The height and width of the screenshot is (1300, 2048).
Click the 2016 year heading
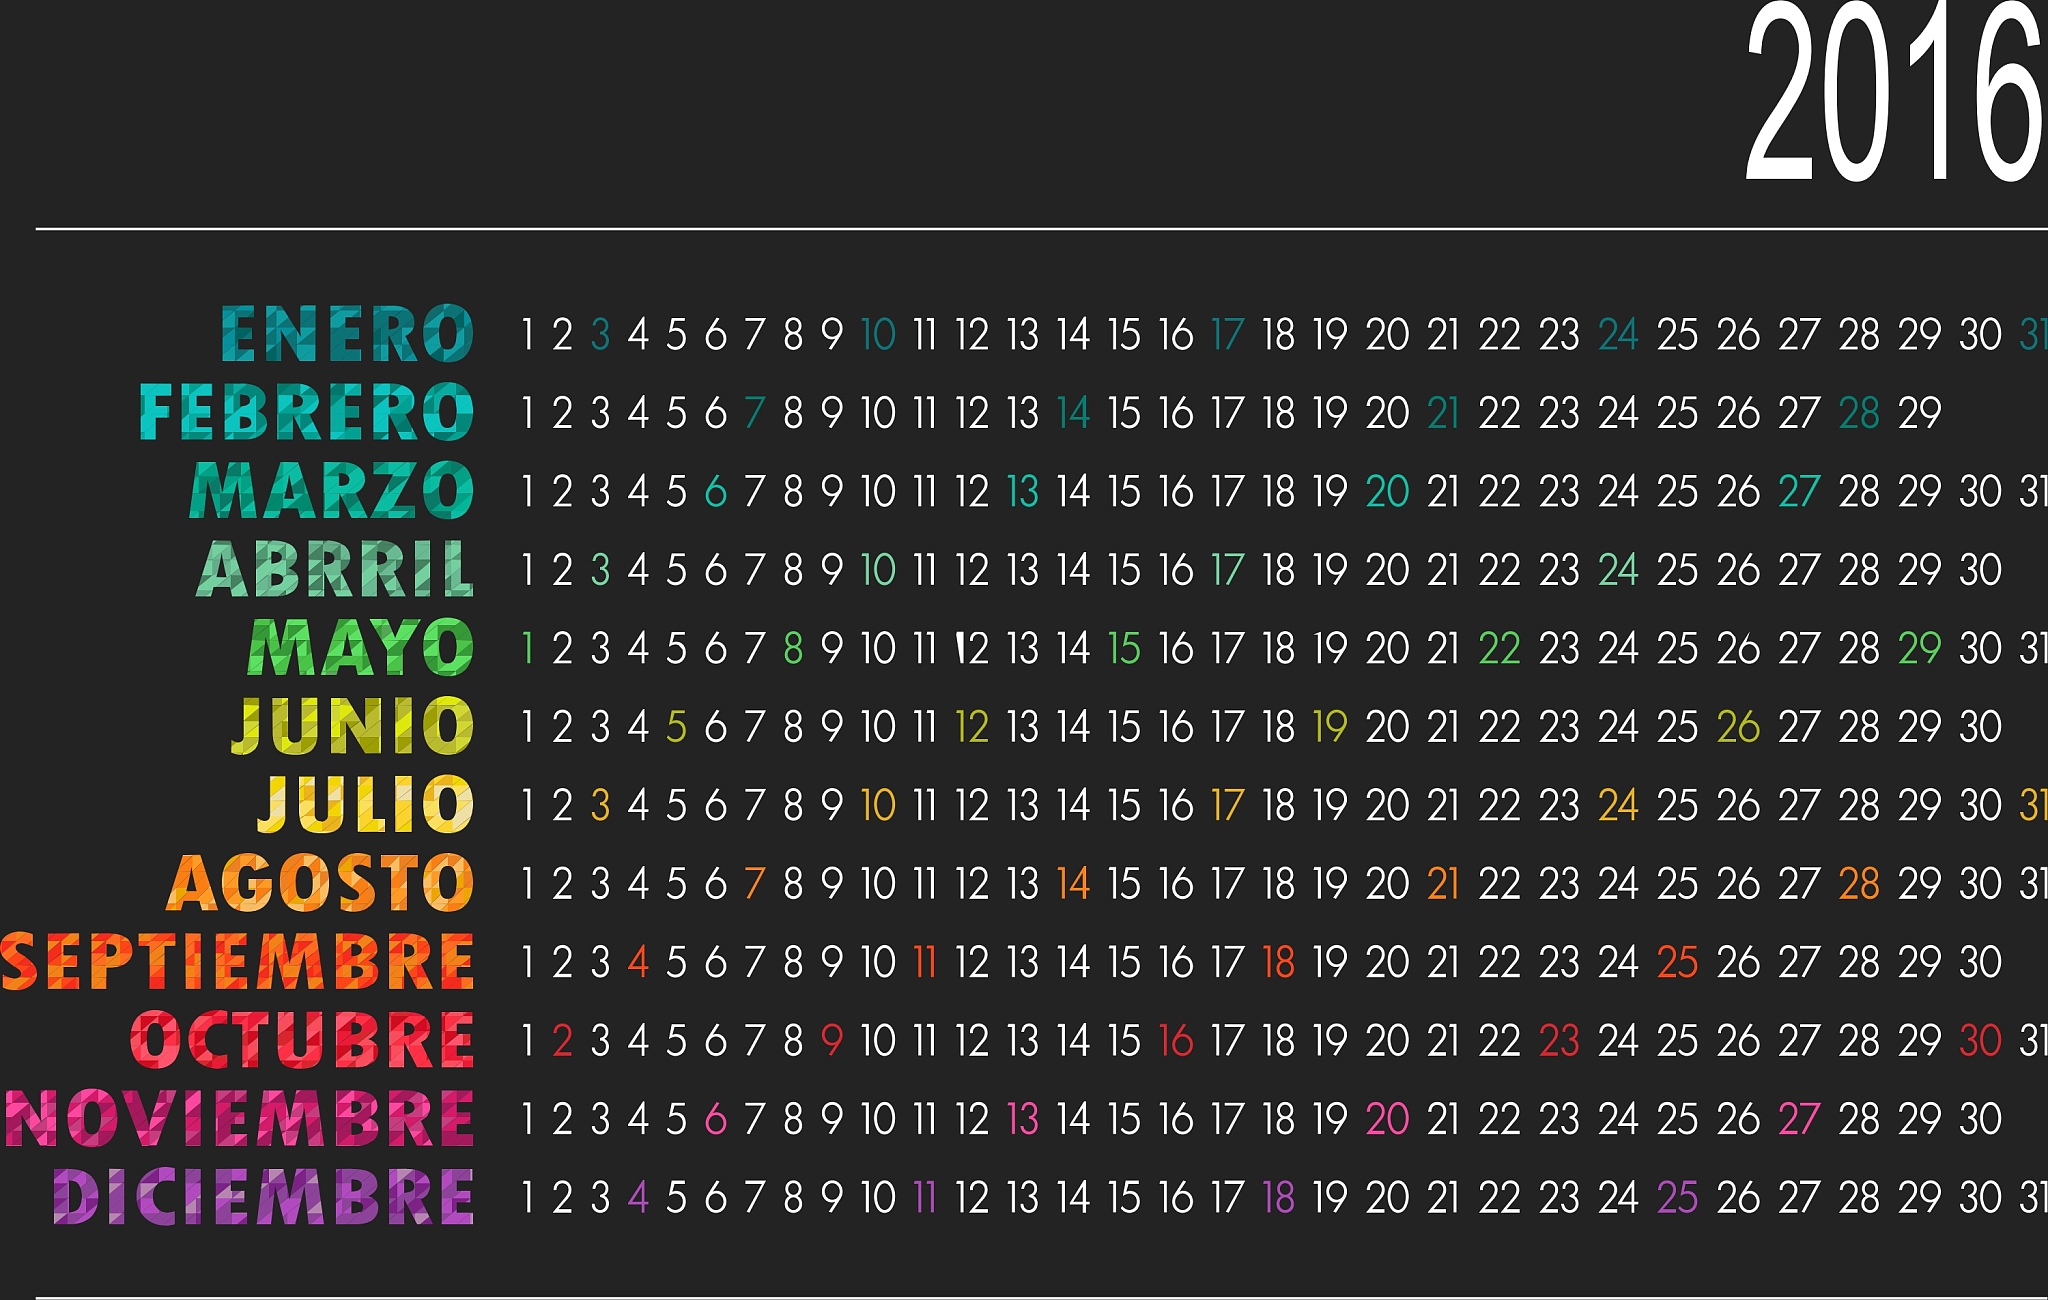pos(1896,92)
